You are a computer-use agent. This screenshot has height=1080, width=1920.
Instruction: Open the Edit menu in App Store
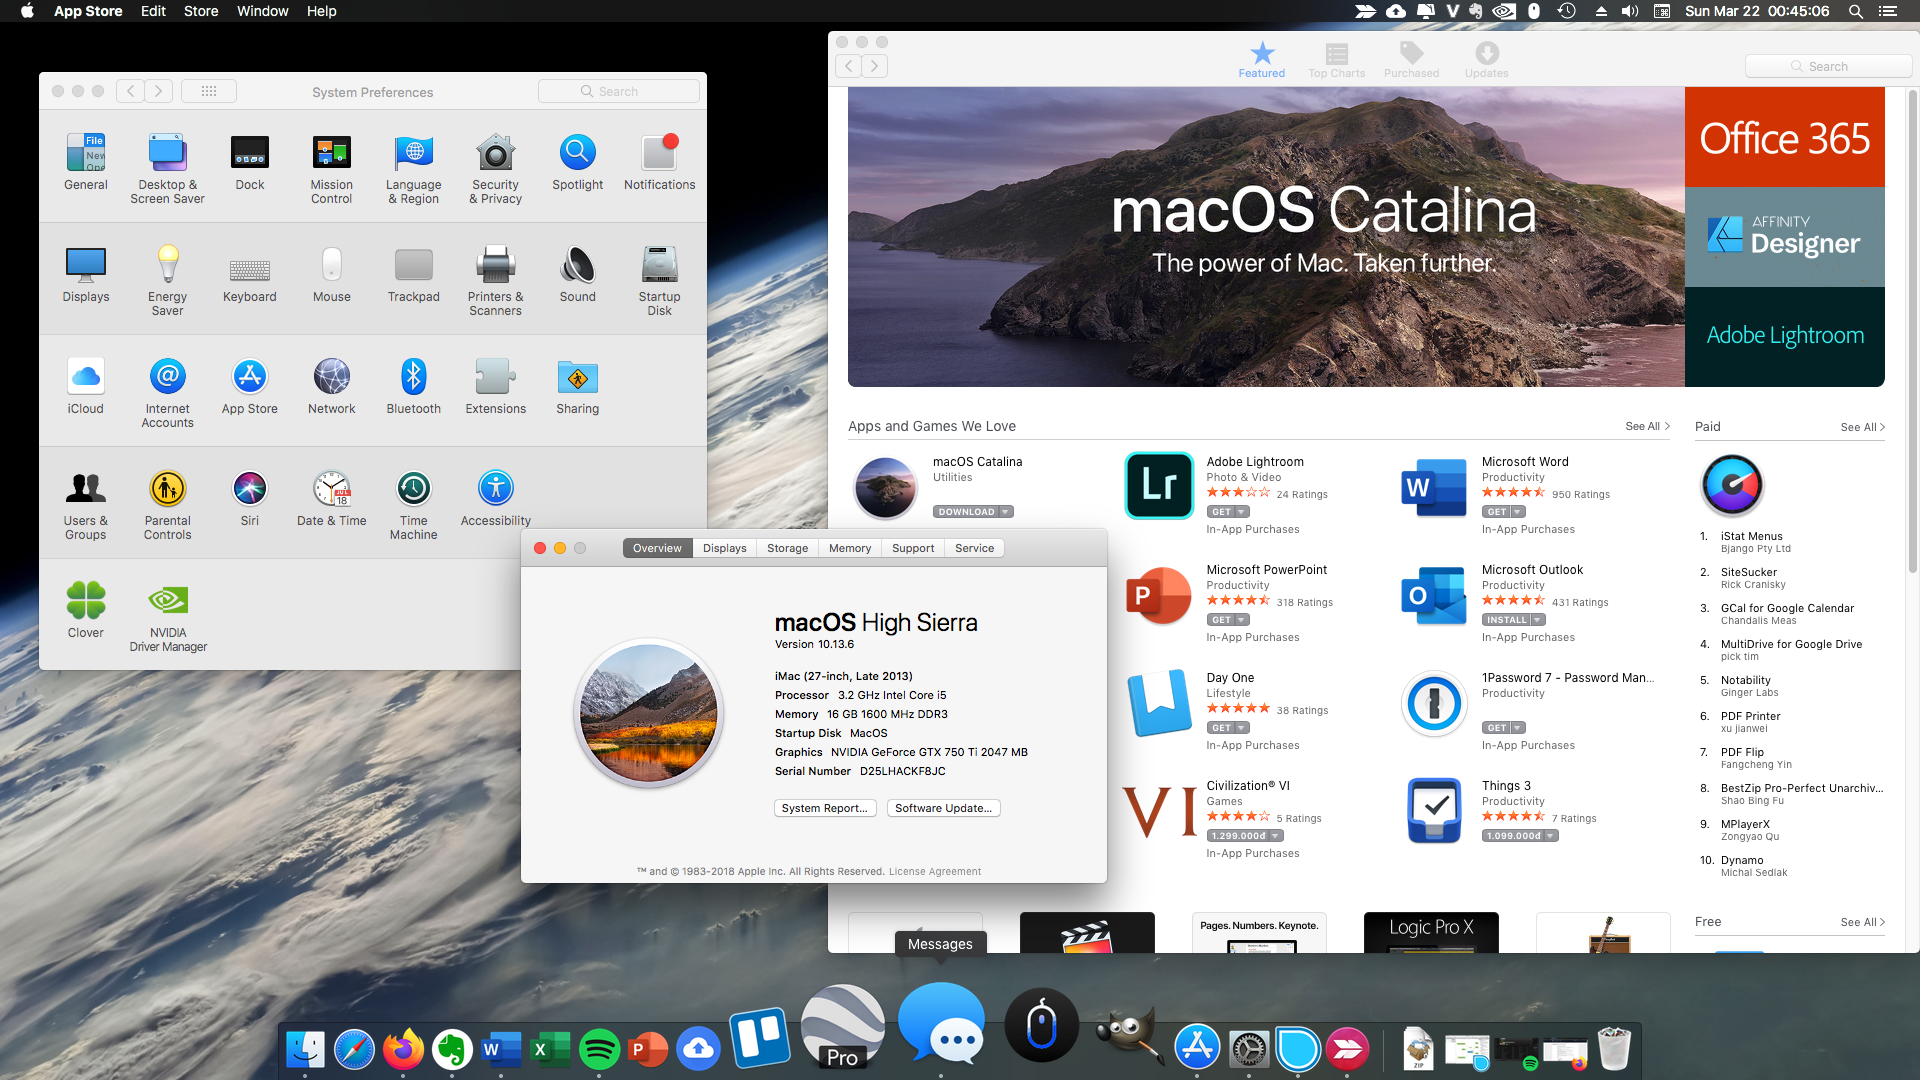(153, 12)
